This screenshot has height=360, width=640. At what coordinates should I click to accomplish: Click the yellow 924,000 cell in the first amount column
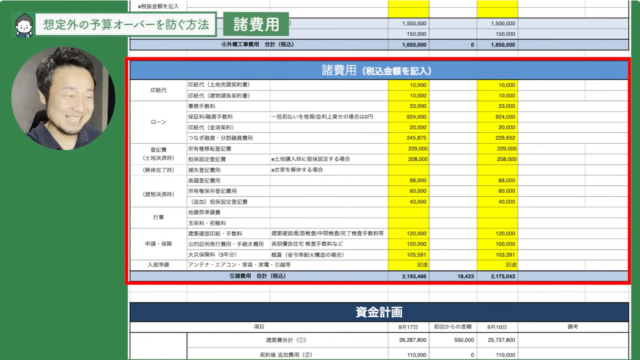[x=409, y=117]
